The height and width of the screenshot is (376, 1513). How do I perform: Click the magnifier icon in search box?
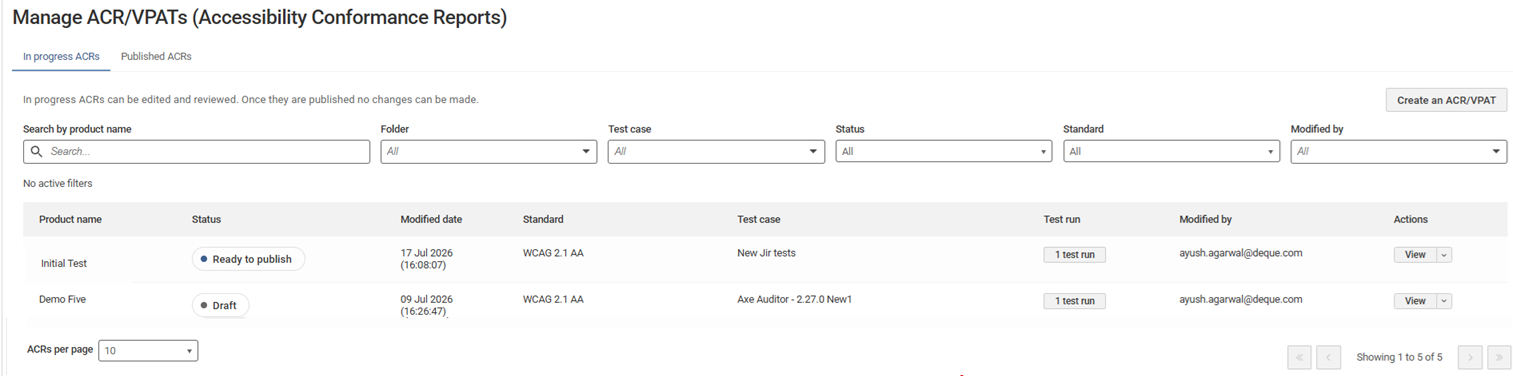(37, 151)
